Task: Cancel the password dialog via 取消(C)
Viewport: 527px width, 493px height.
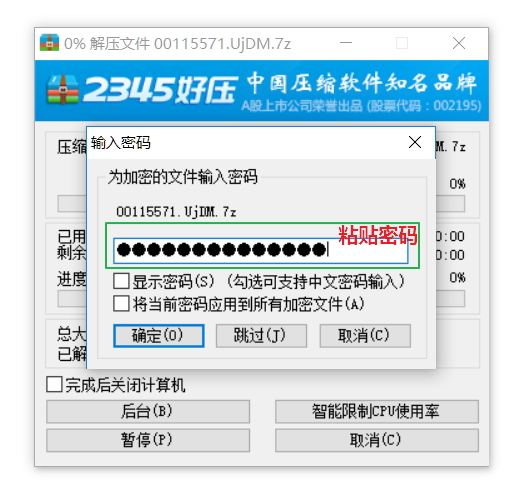Action: pyautogui.click(x=365, y=335)
